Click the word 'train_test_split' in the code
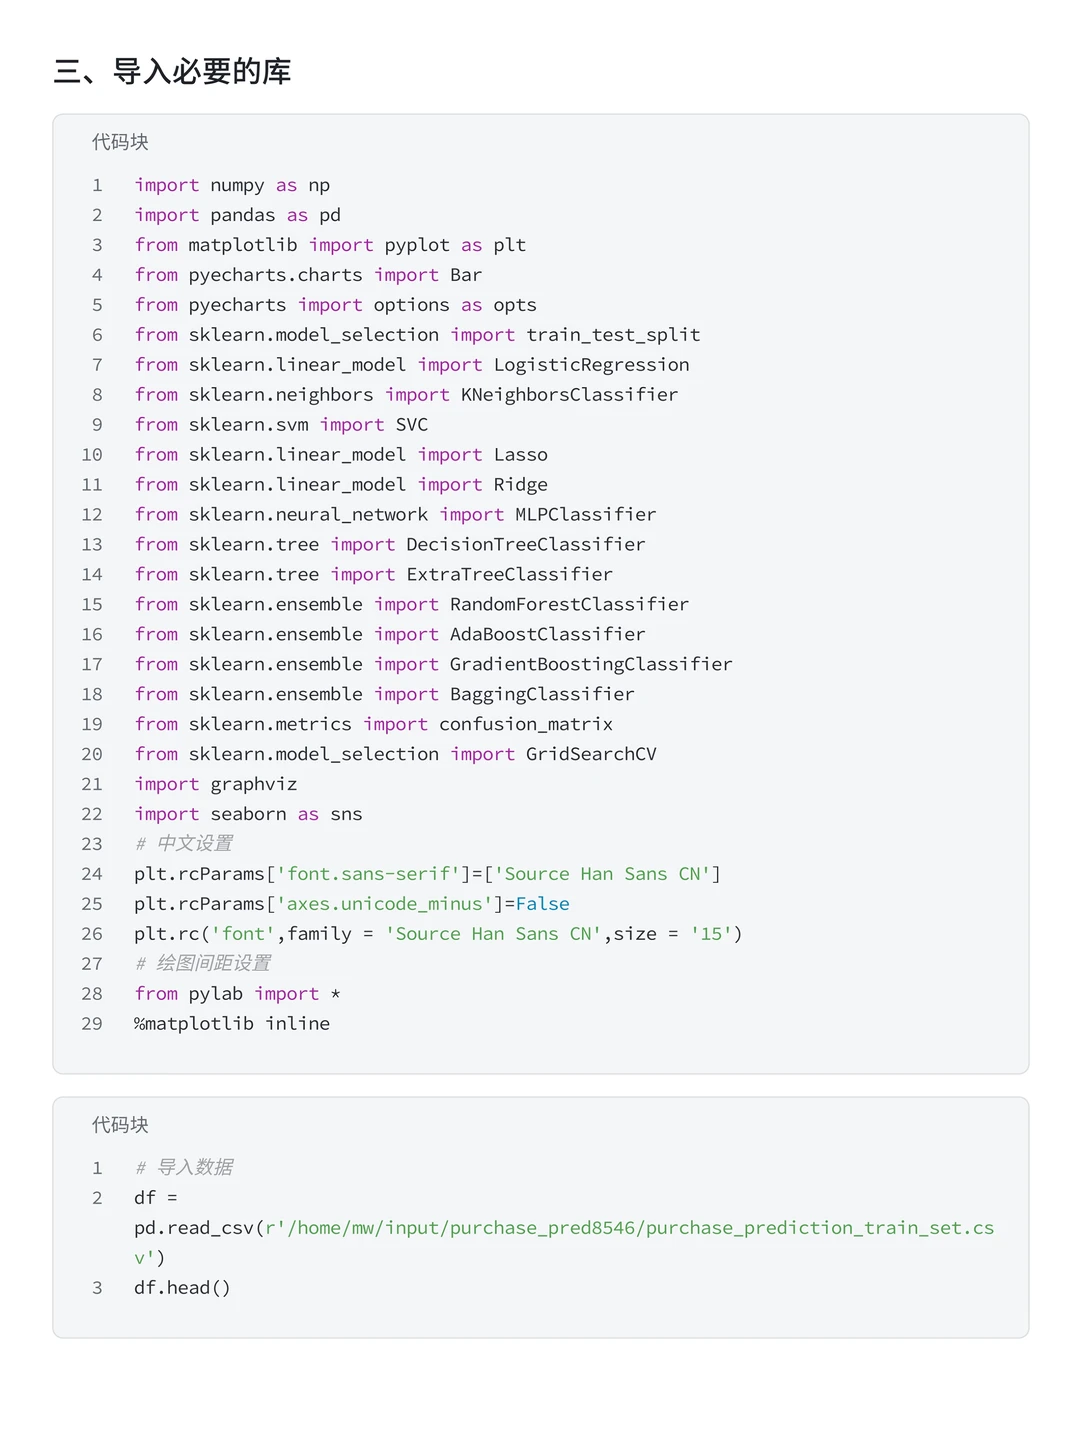The image size is (1080, 1440). click(x=613, y=335)
